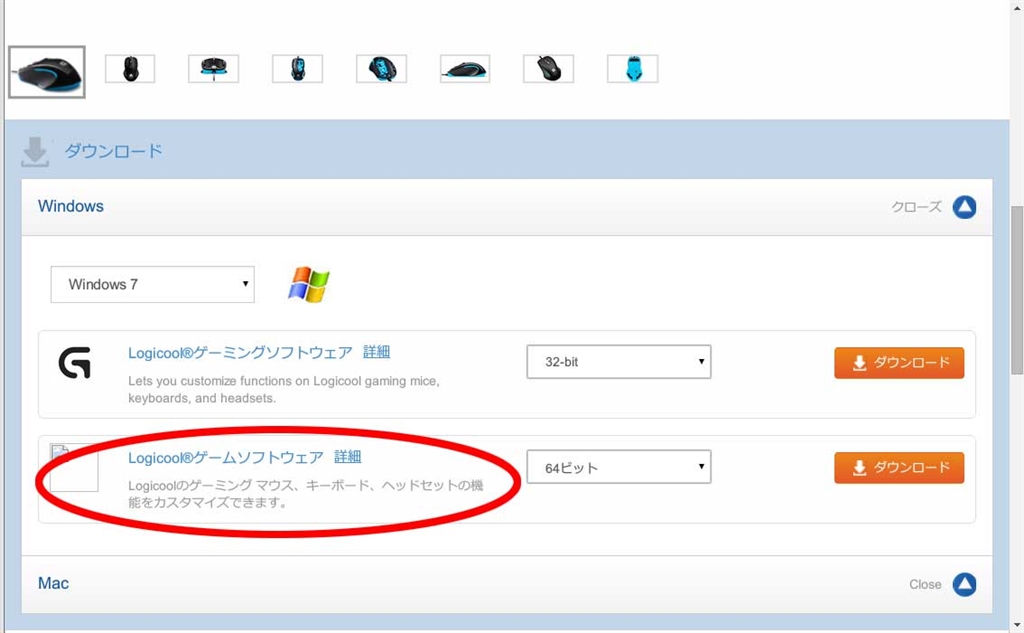Open 詳細 link for ゲームソフトウェア
Image resolution: width=1024 pixels, height=633 pixels.
(x=347, y=457)
